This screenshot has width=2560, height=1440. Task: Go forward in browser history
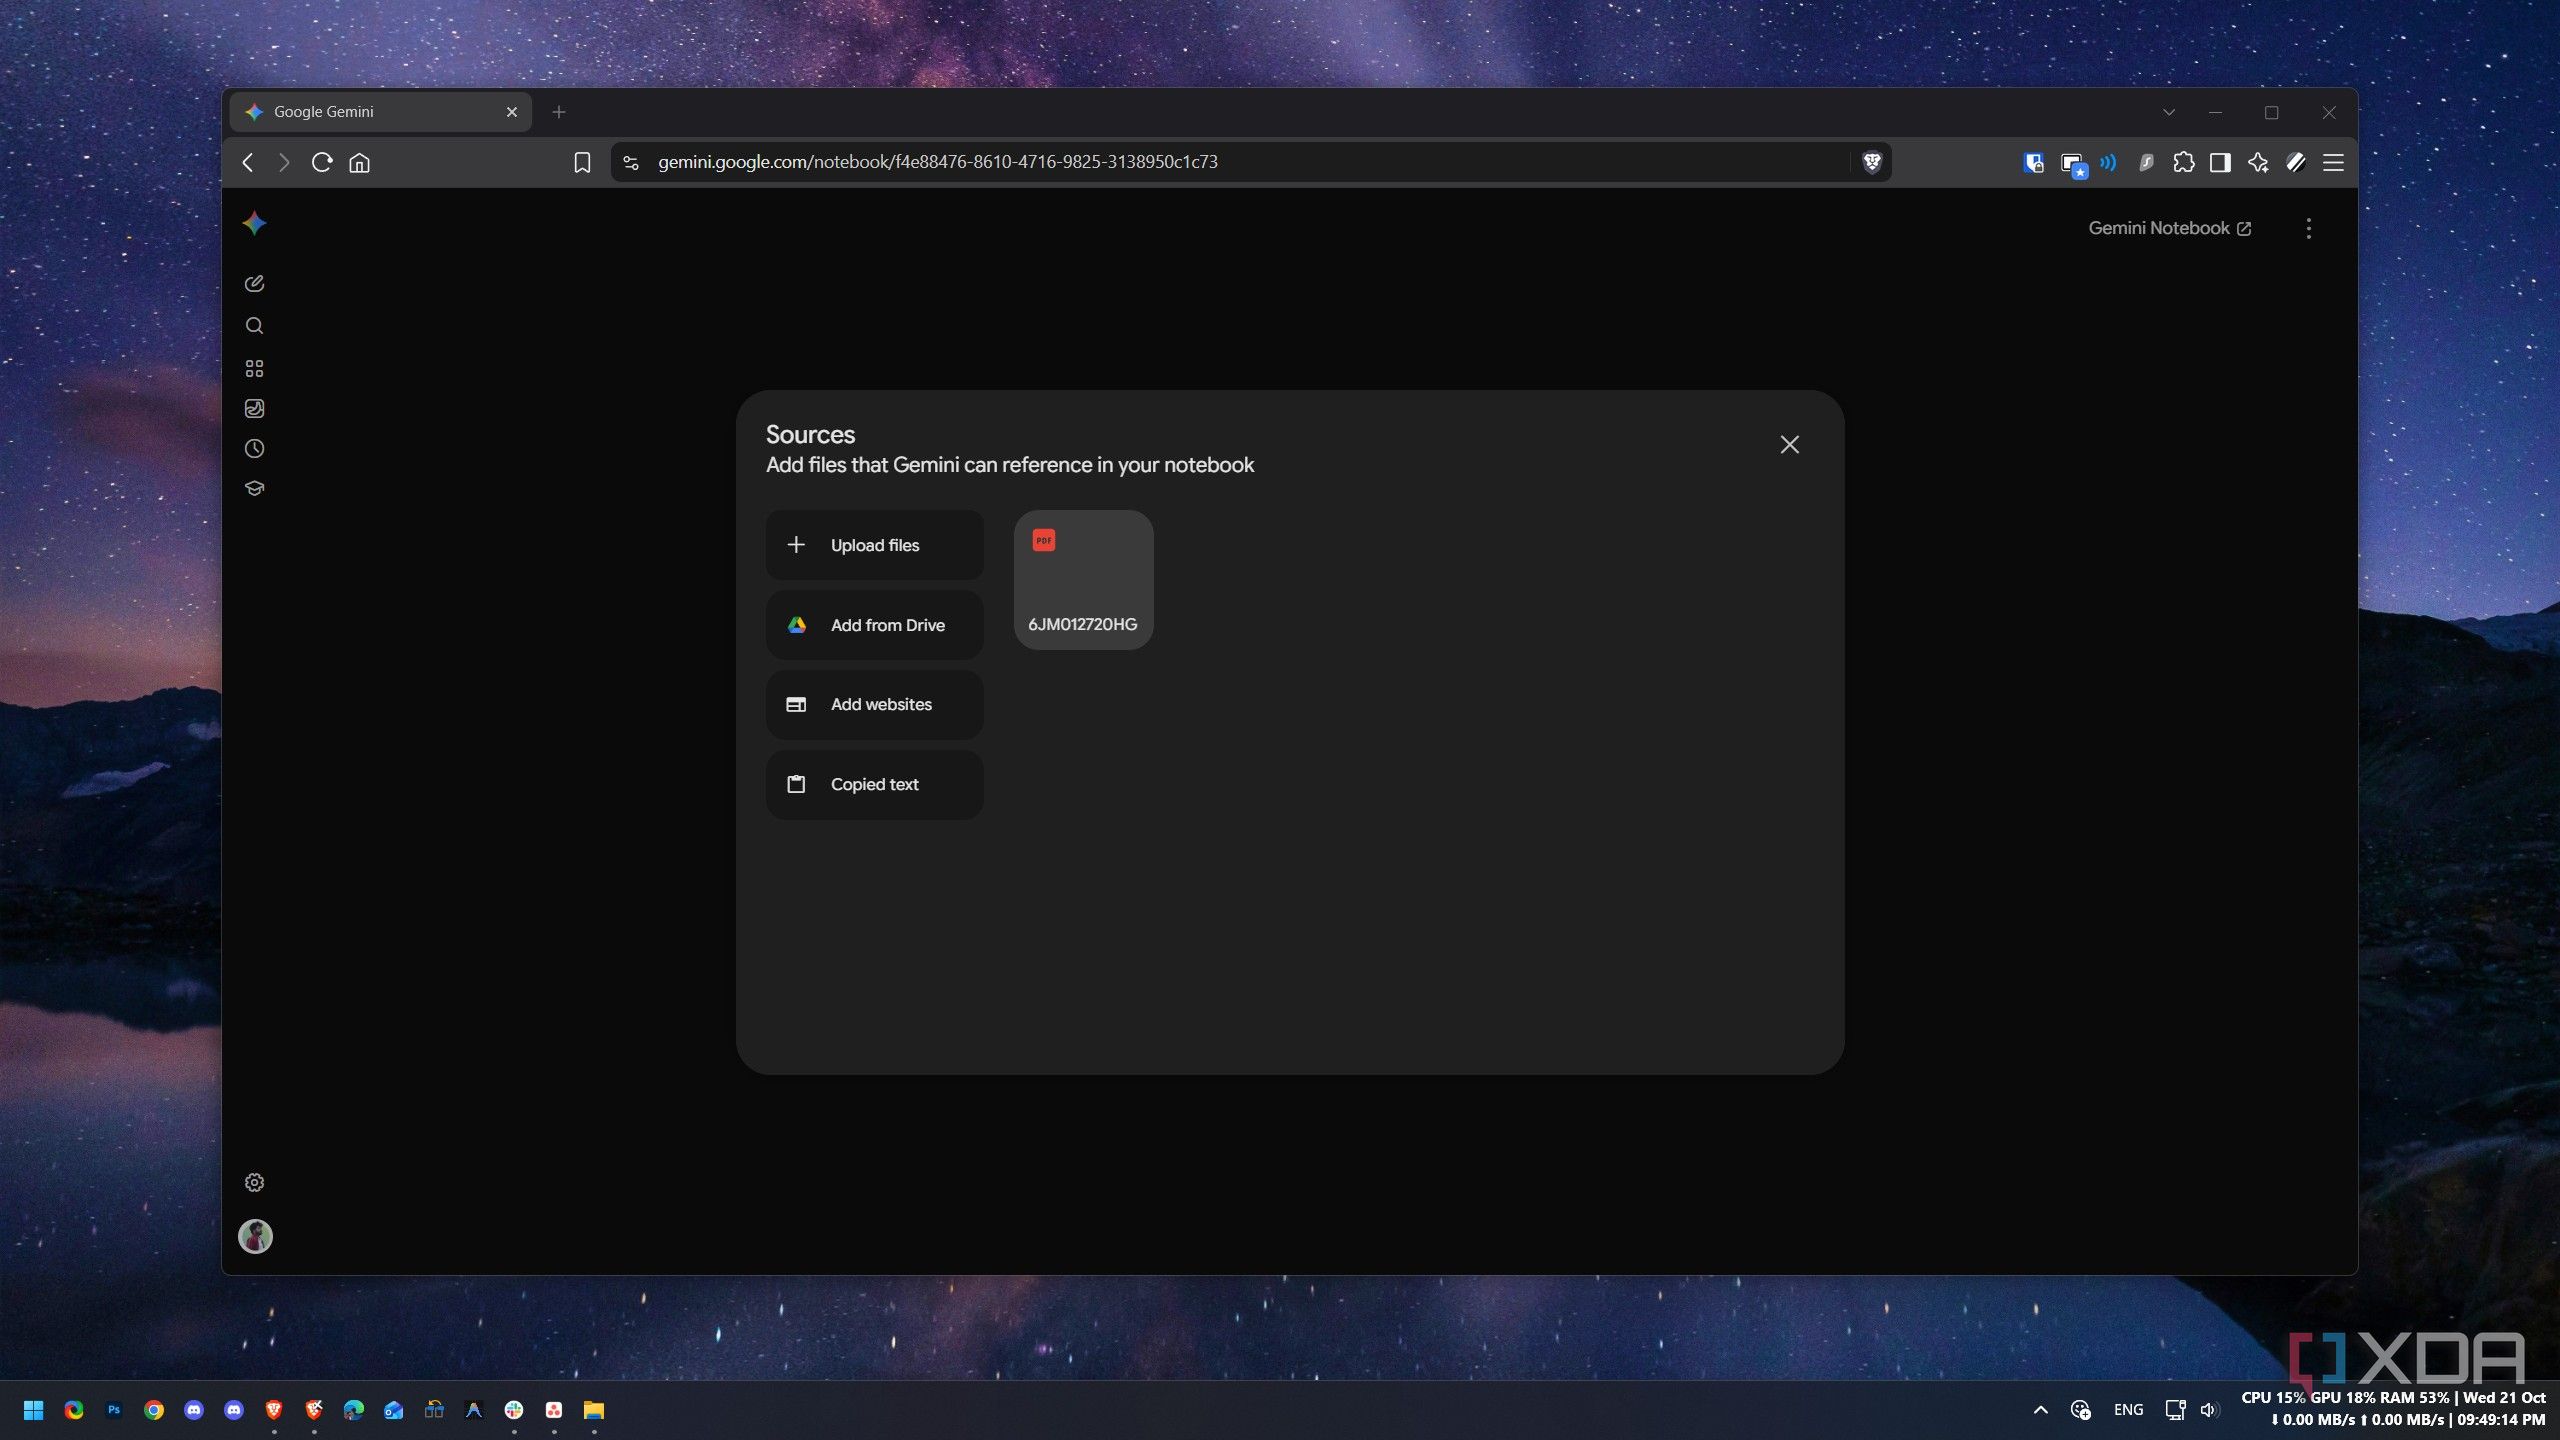pyautogui.click(x=284, y=162)
